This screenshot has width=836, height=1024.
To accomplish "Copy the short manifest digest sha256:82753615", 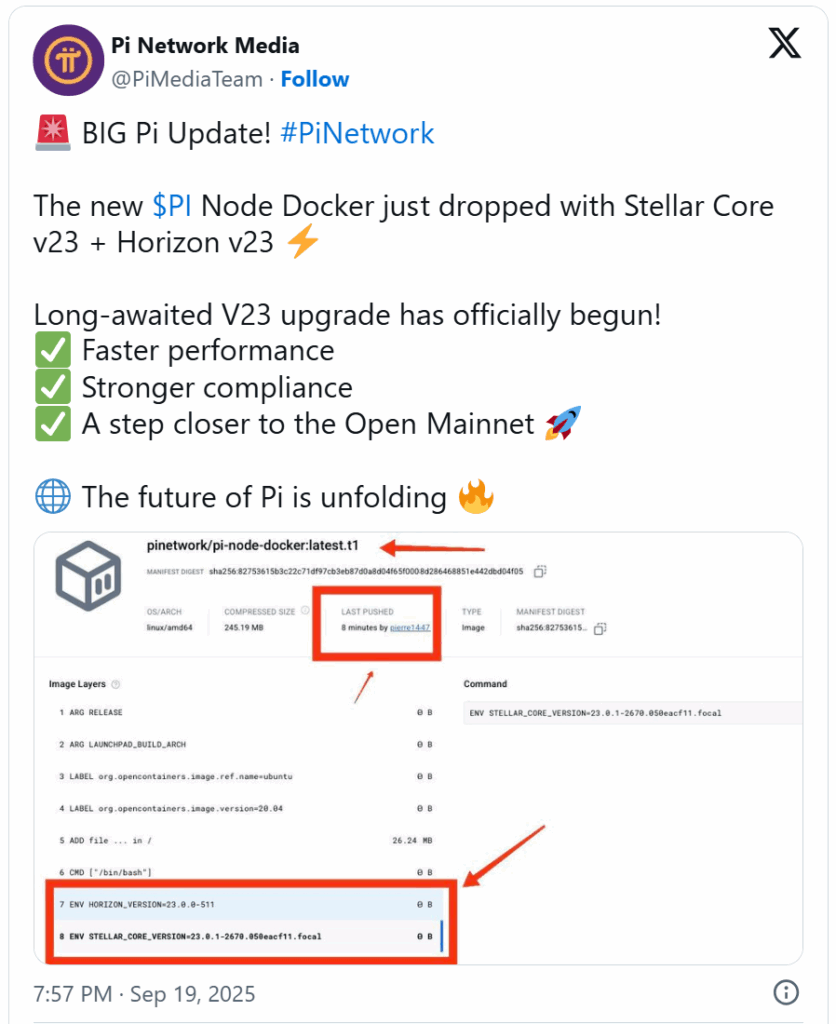I will [600, 628].
